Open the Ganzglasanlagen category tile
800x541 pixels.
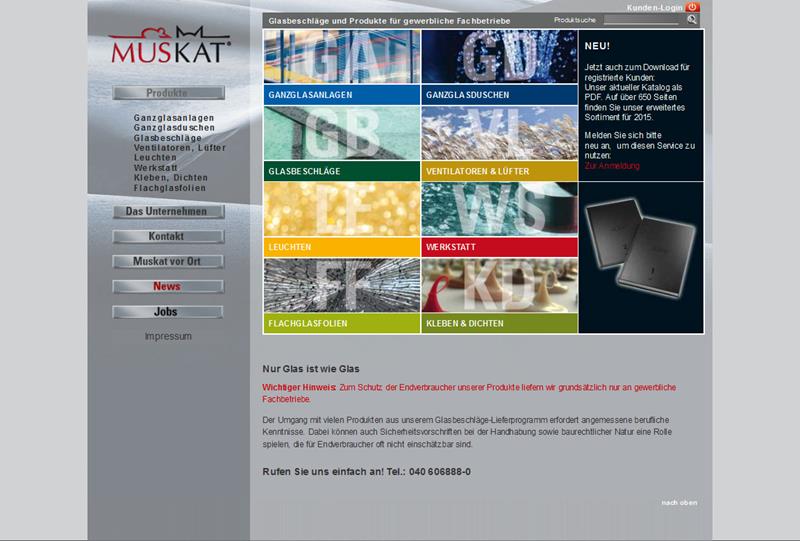tap(342, 66)
